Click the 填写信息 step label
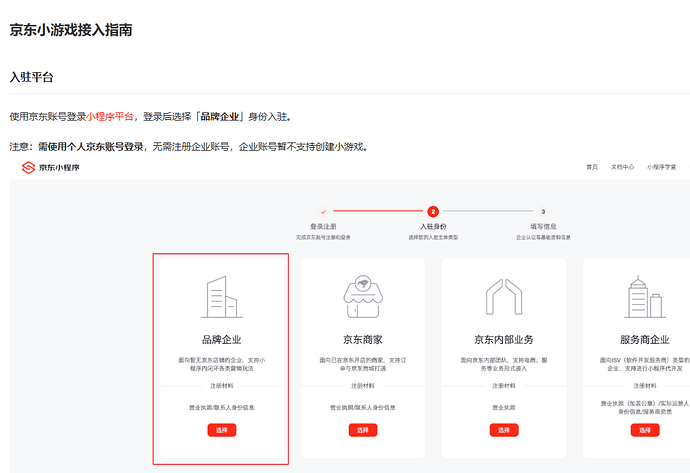 point(543,226)
